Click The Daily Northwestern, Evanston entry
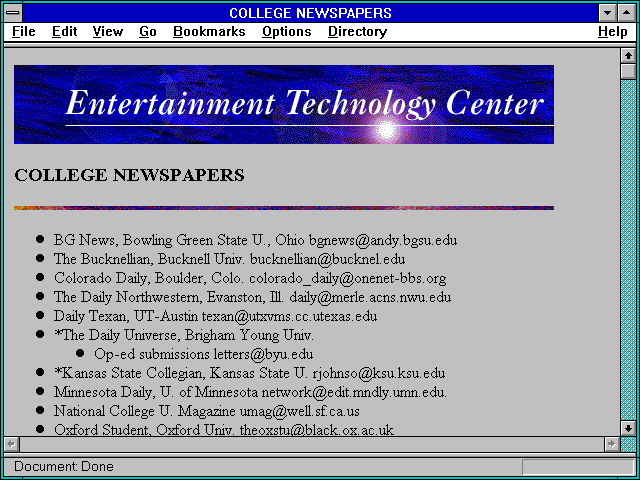Viewport: 640px width, 480px height. click(252, 297)
